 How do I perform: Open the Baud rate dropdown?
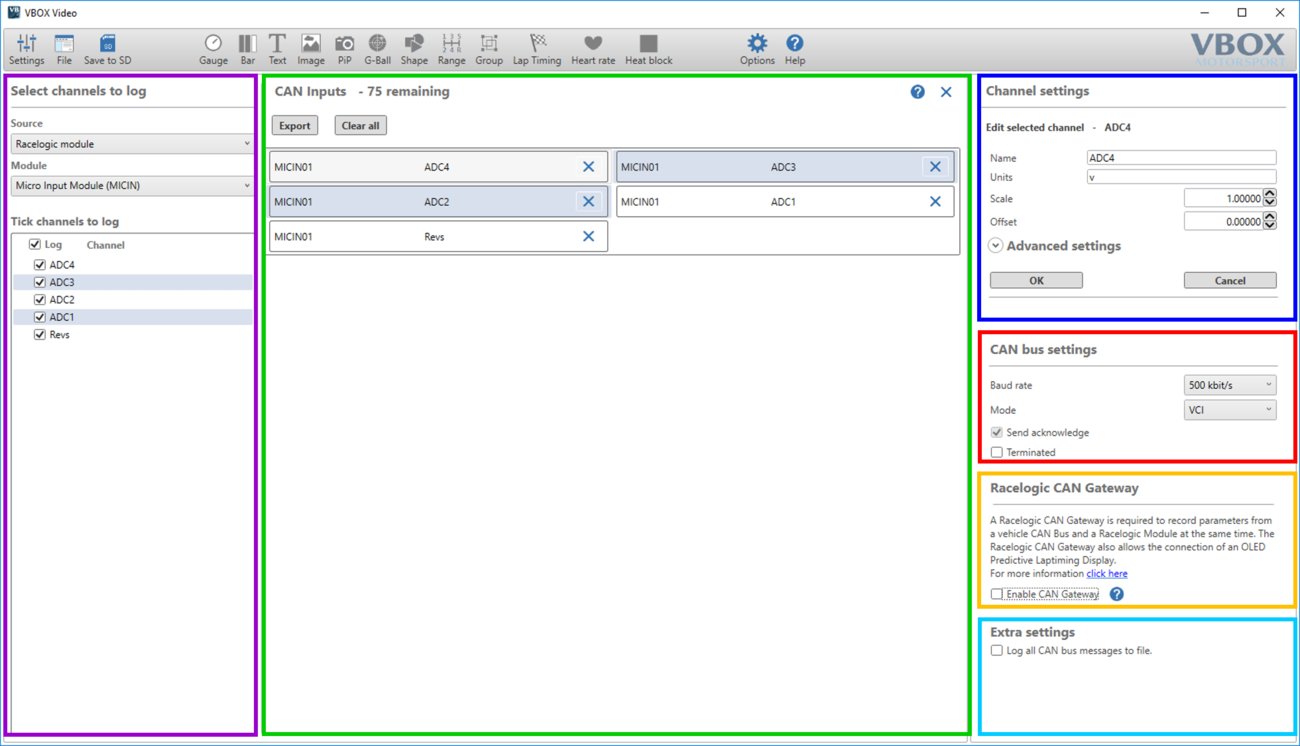pyautogui.click(x=1230, y=385)
